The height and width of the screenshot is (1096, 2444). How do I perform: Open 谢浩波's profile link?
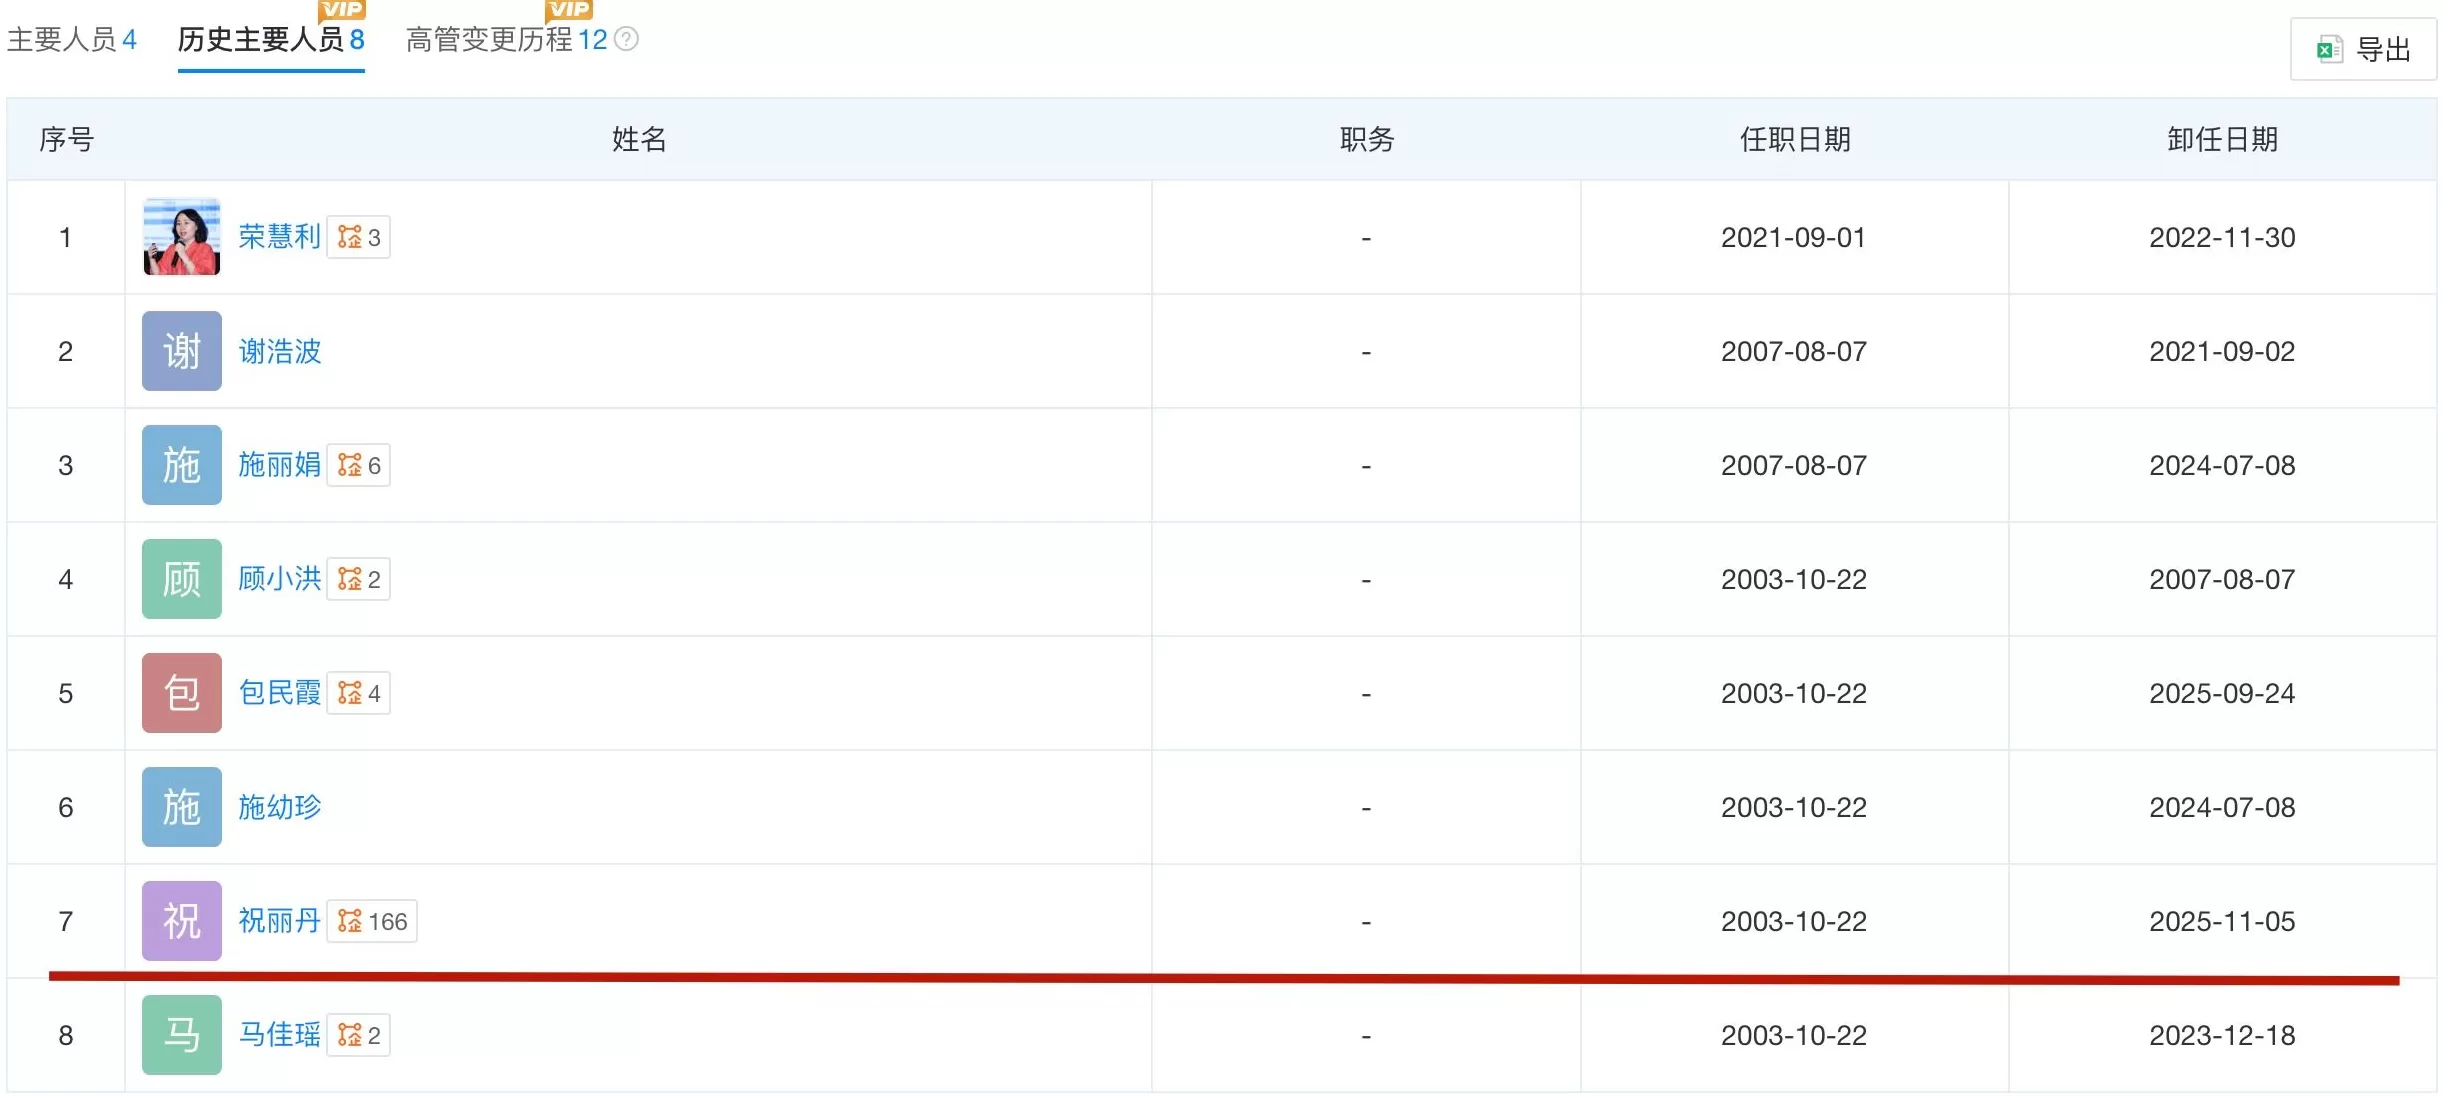tap(280, 351)
